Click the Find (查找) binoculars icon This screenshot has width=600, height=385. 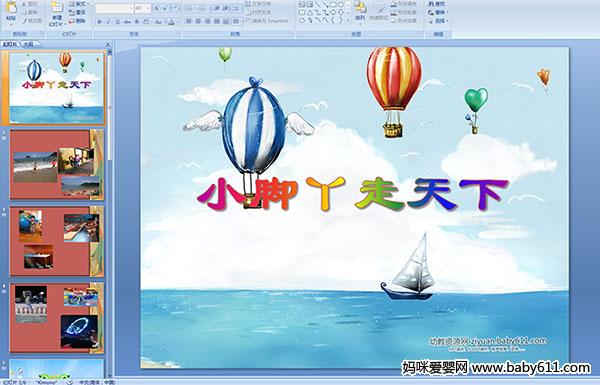[x=432, y=4]
